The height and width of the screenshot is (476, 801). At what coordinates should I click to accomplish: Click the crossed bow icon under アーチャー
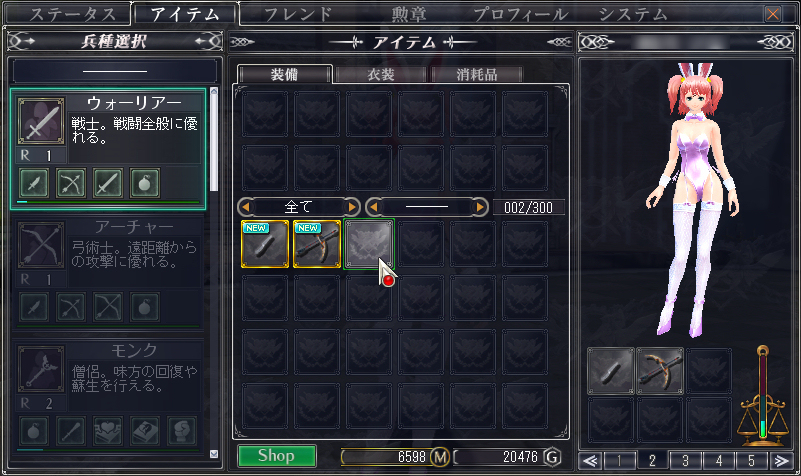tap(108, 307)
